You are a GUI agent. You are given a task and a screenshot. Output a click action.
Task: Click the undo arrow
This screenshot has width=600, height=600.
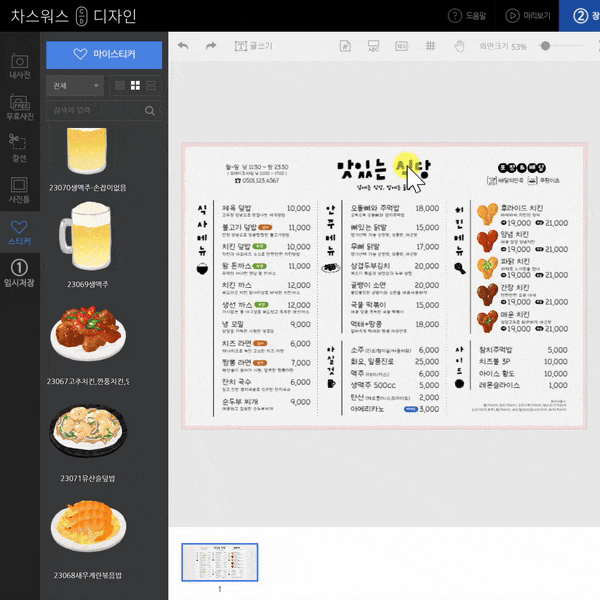click(x=183, y=46)
